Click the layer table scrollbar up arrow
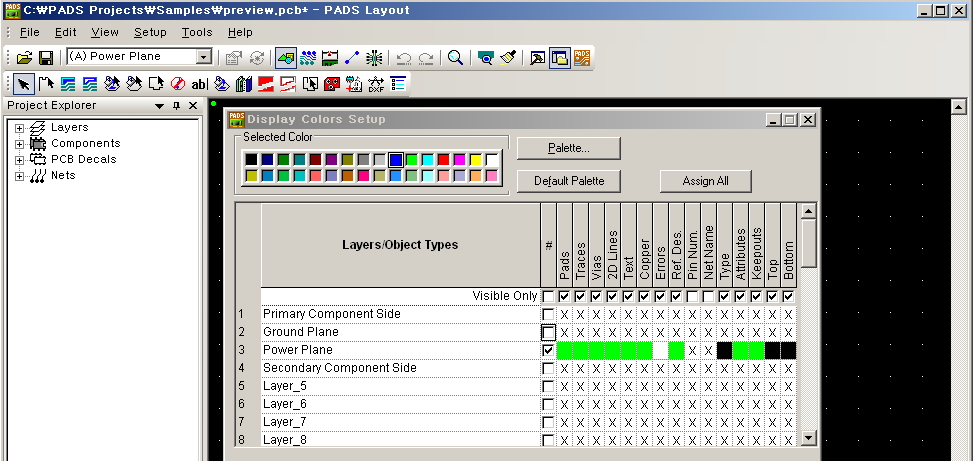975x461 pixels. pos(808,211)
